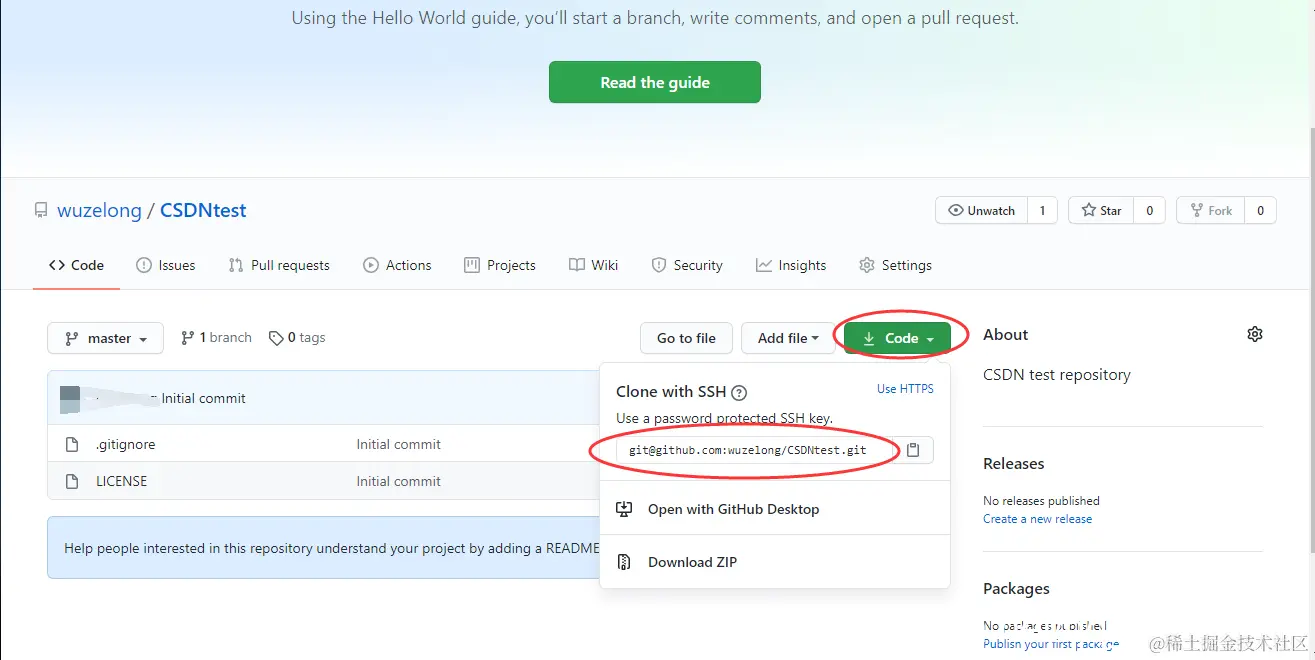
Task: Copy the clone URL with clipboard icon
Action: [913, 450]
